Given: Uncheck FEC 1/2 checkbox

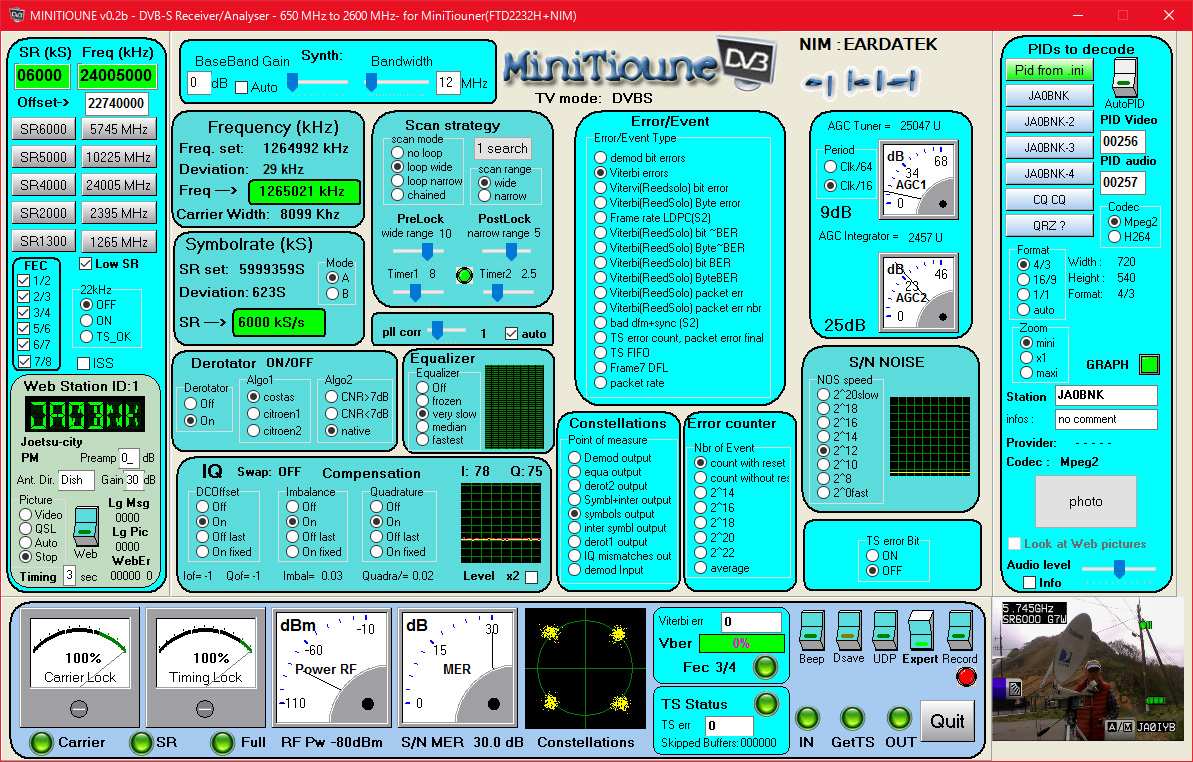Looking at the screenshot, I should [x=24, y=281].
